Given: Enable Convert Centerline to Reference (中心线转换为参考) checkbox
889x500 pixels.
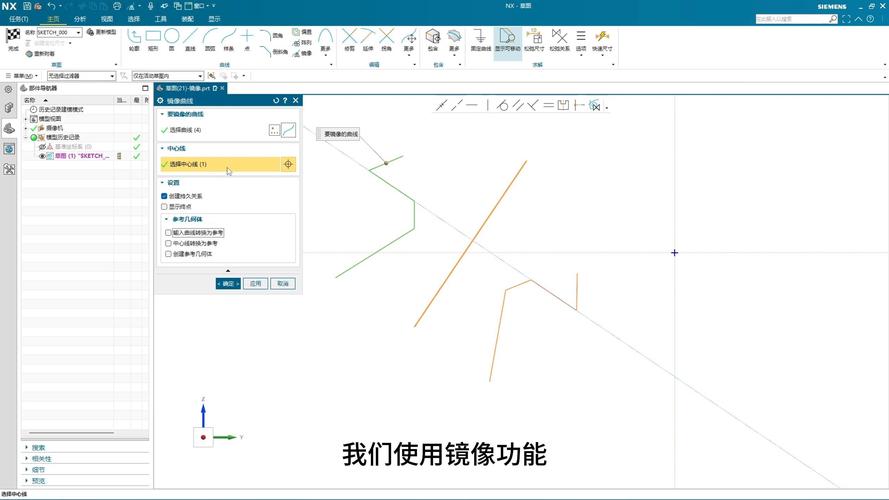Looking at the screenshot, I should (x=168, y=243).
